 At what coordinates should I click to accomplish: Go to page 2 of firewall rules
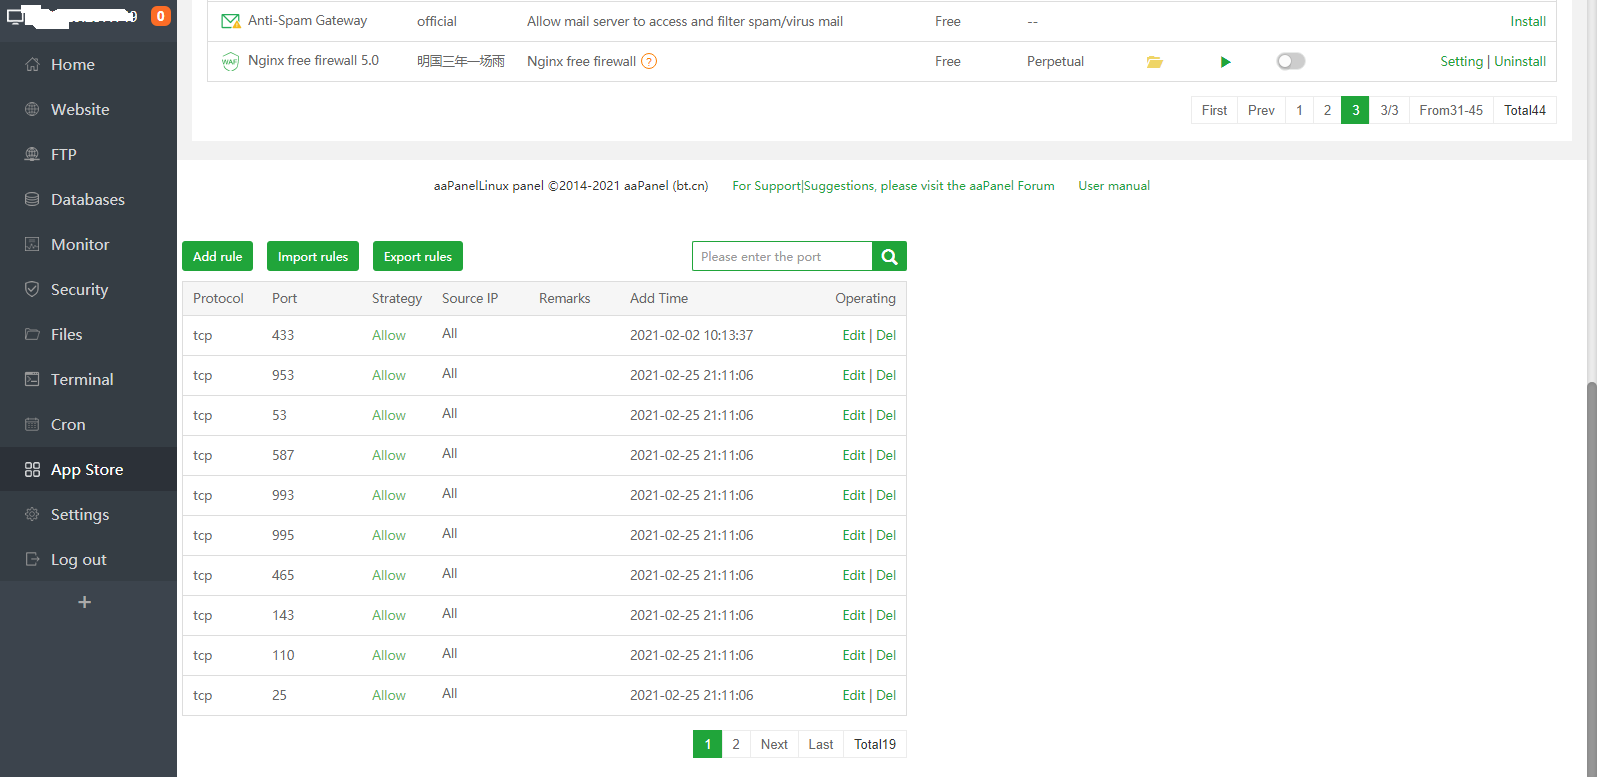point(736,745)
